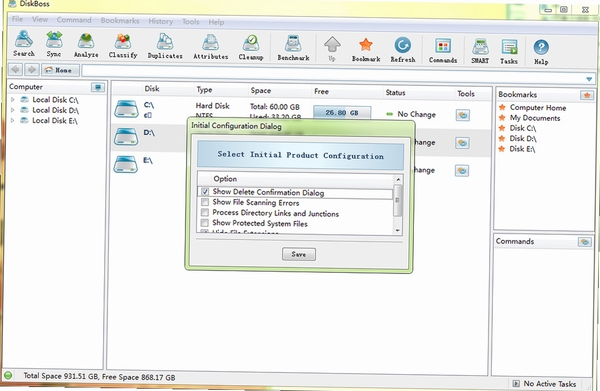Navigate forward with the right arrow
The height and width of the screenshot is (391, 600).
32,70
